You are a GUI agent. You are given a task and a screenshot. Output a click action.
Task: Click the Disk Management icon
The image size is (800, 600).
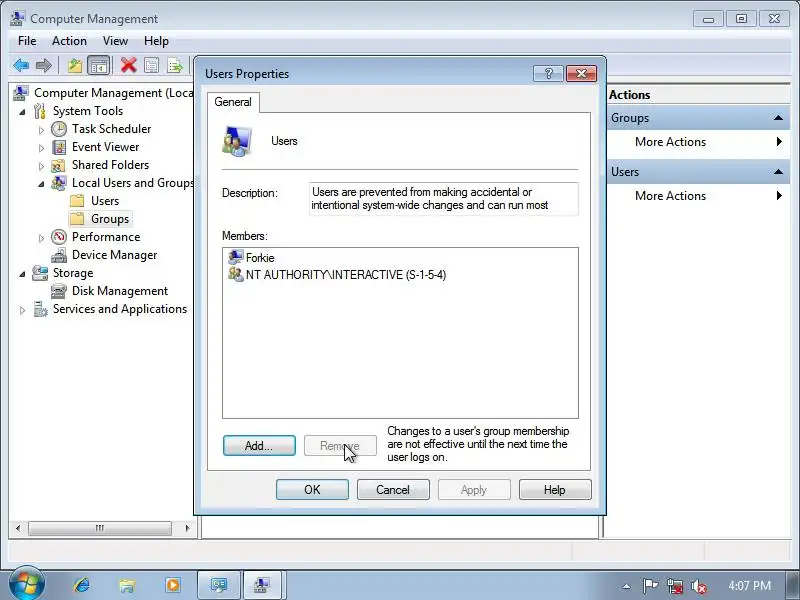point(59,291)
